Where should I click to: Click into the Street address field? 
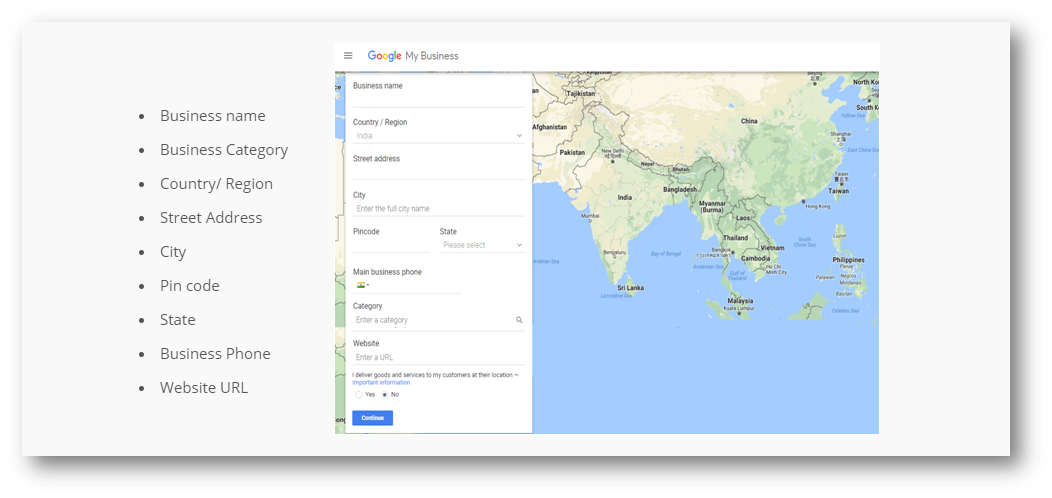pos(438,172)
